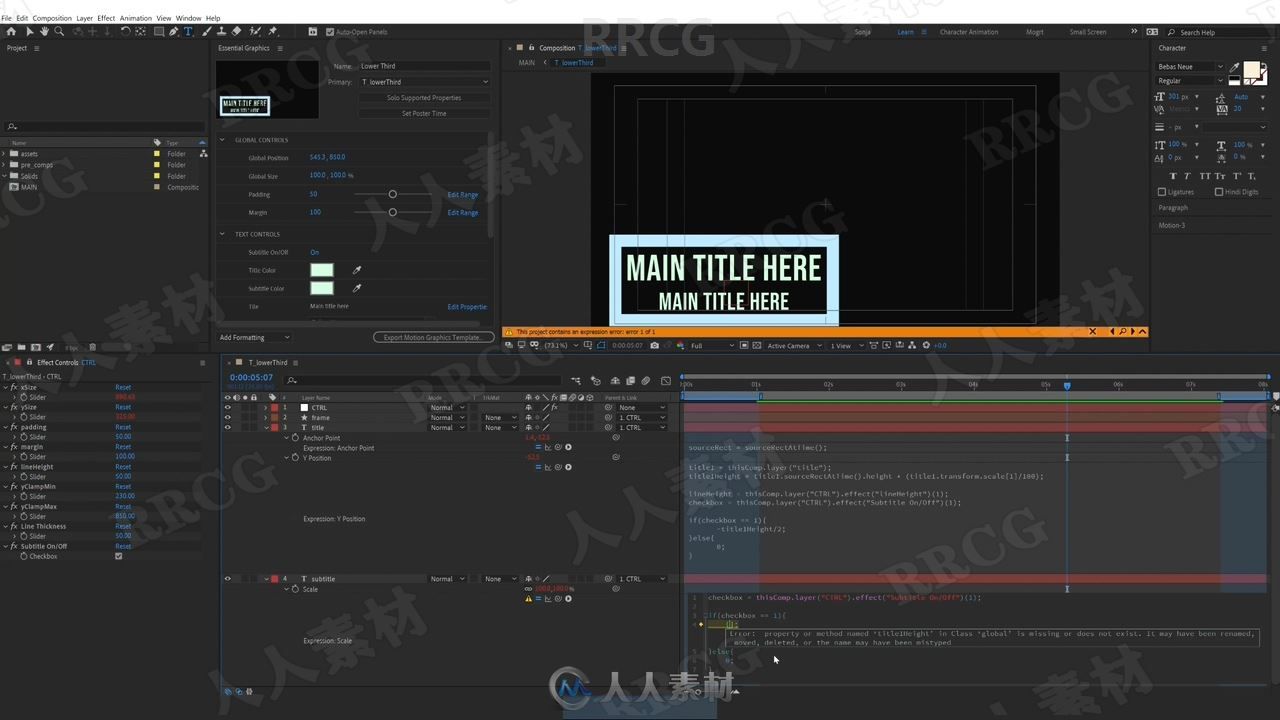Toggle the Hindi Digits checkbox
This screenshot has height=720, width=1280.
tap(1218, 192)
